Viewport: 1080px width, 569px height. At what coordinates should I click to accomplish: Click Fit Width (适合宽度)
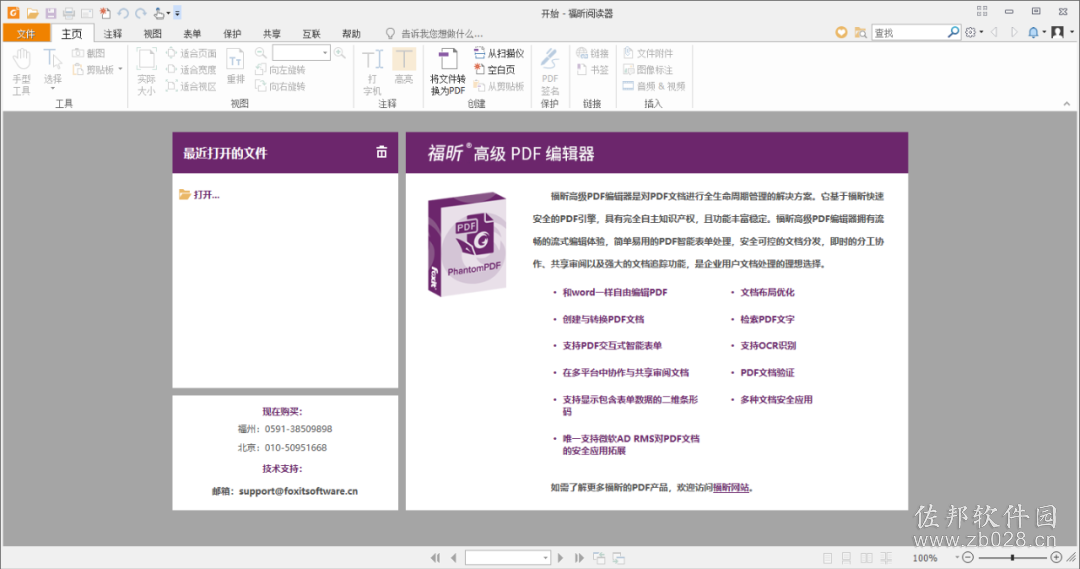coord(191,70)
